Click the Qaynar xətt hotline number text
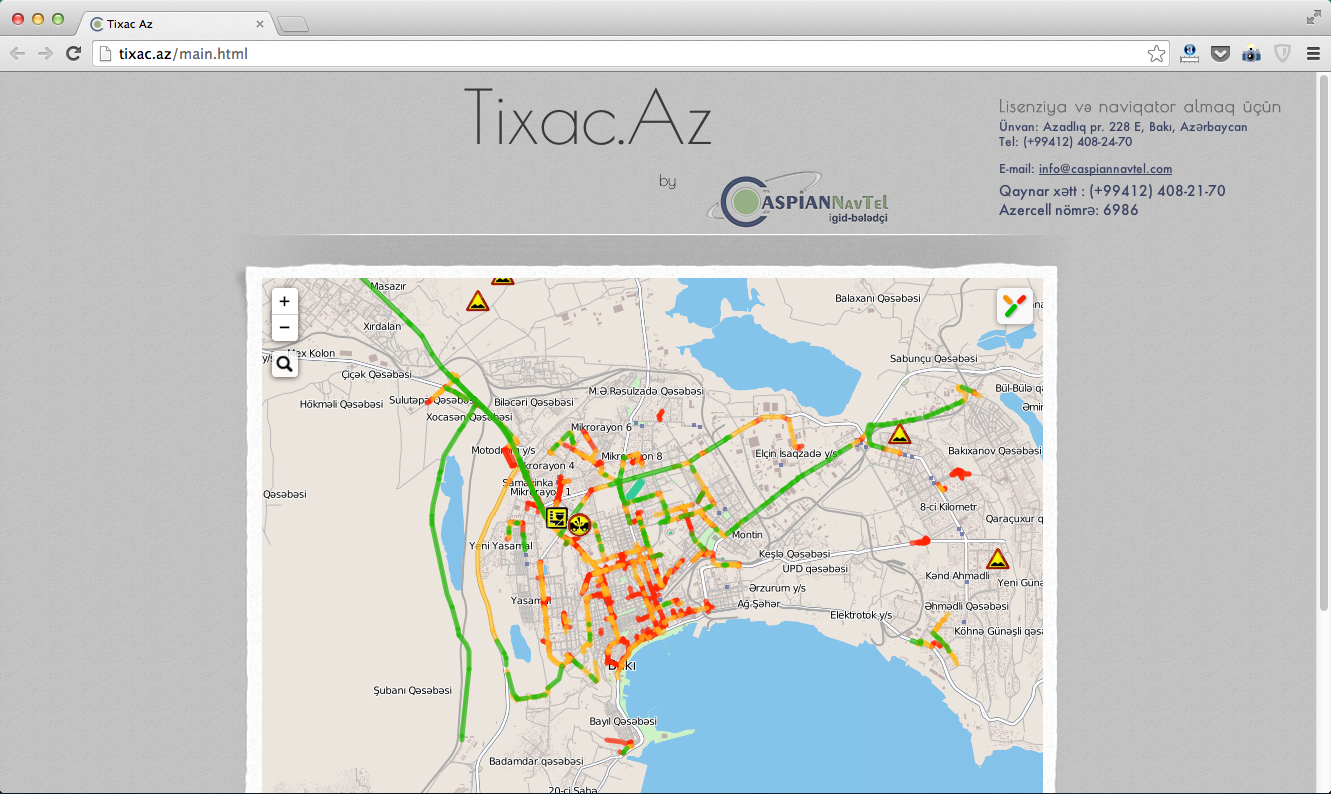The image size is (1331, 794). (x=1112, y=191)
